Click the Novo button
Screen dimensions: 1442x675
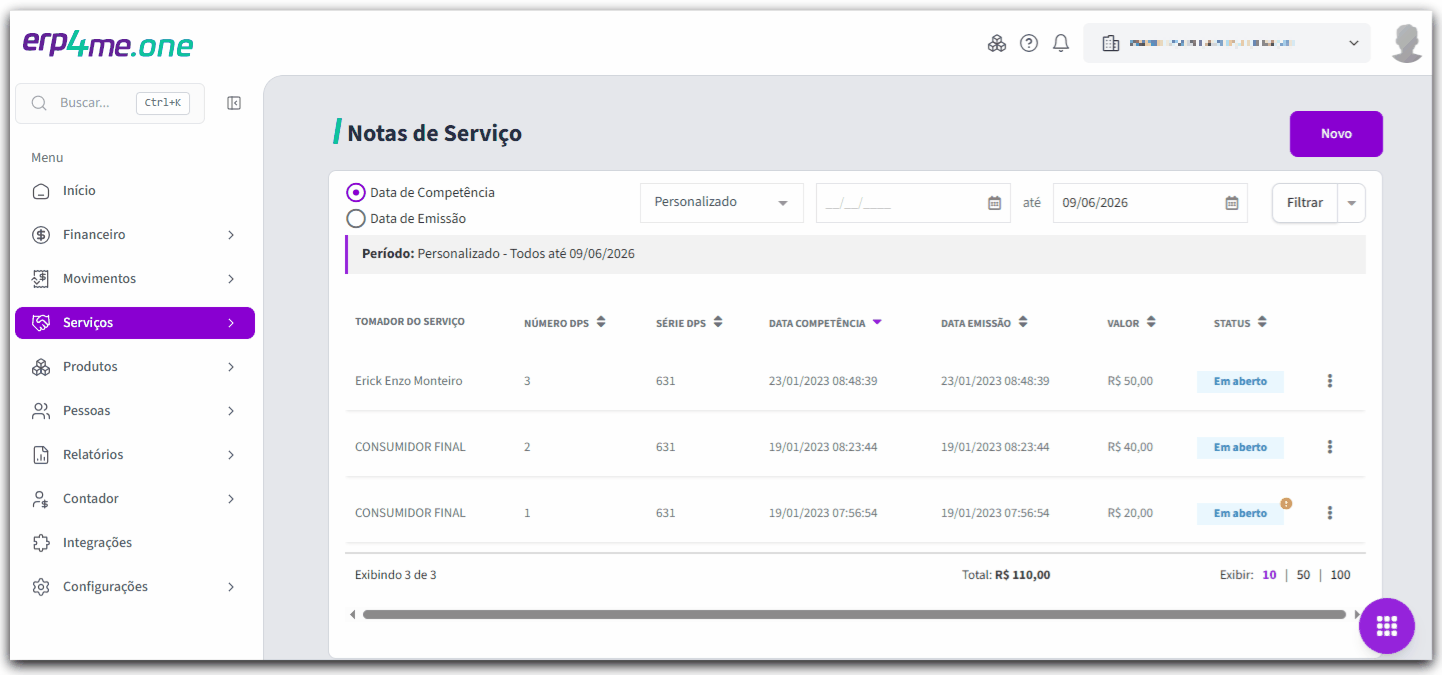click(1336, 134)
